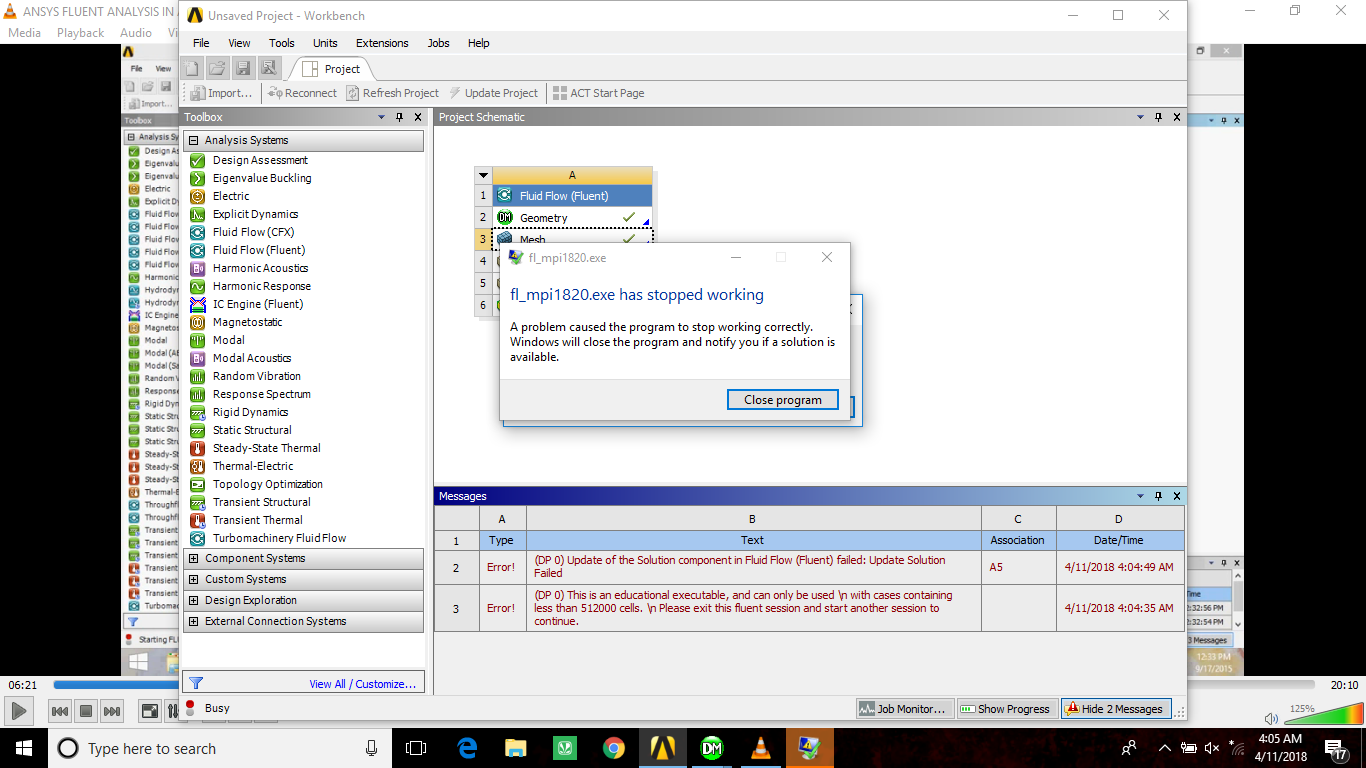Click Hide 2 Messages button
The height and width of the screenshot is (768, 1366).
(x=1116, y=708)
